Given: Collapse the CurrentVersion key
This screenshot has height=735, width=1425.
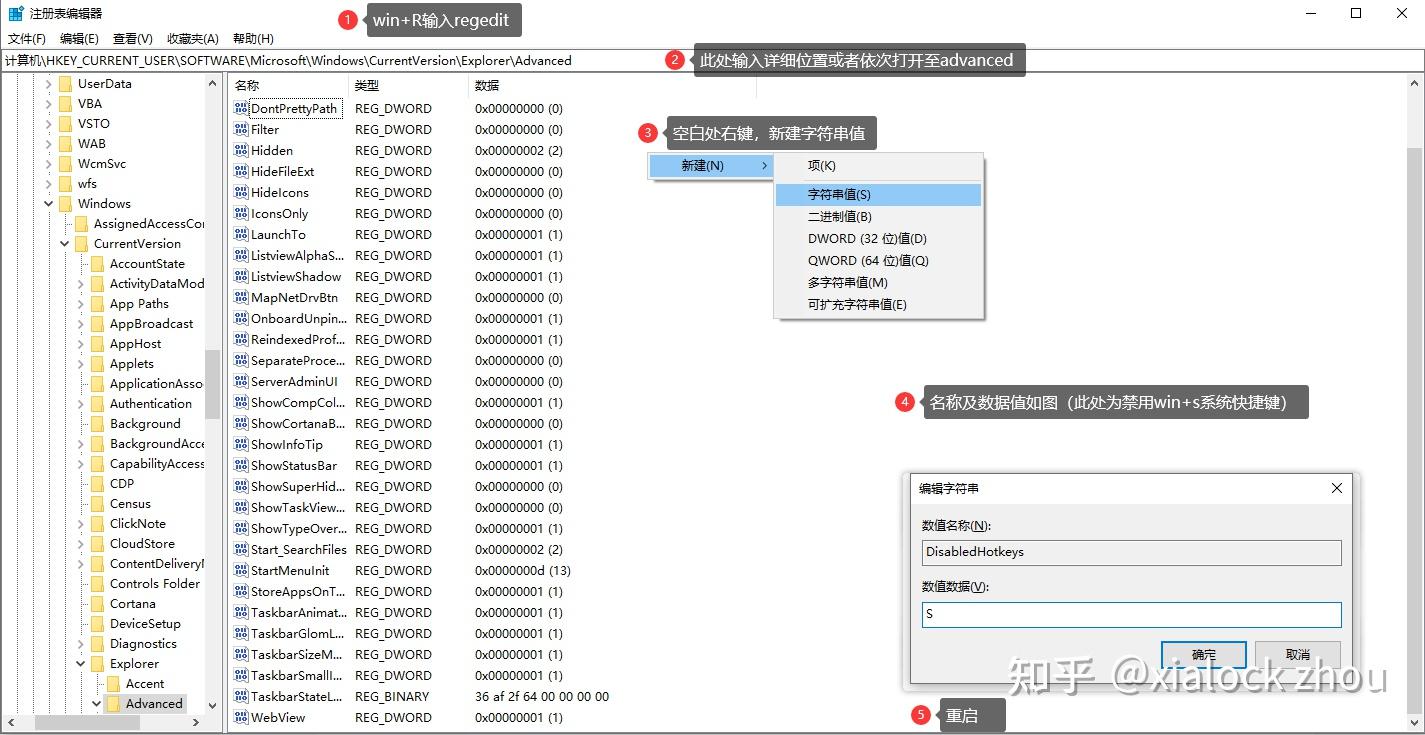Looking at the screenshot, I should (x=64, y=244).
